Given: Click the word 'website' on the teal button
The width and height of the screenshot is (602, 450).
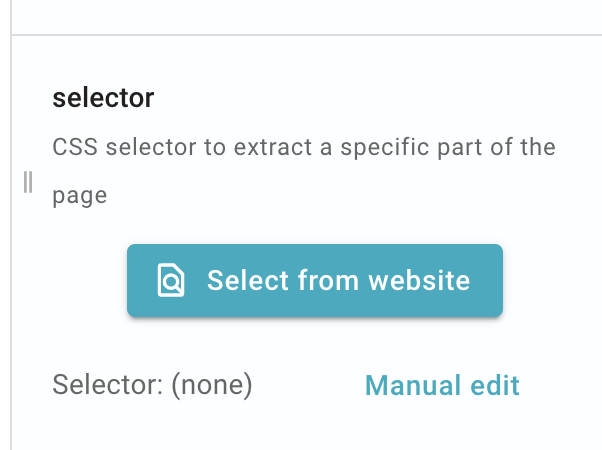Looking at the screenshot, I should click(419, 280).
